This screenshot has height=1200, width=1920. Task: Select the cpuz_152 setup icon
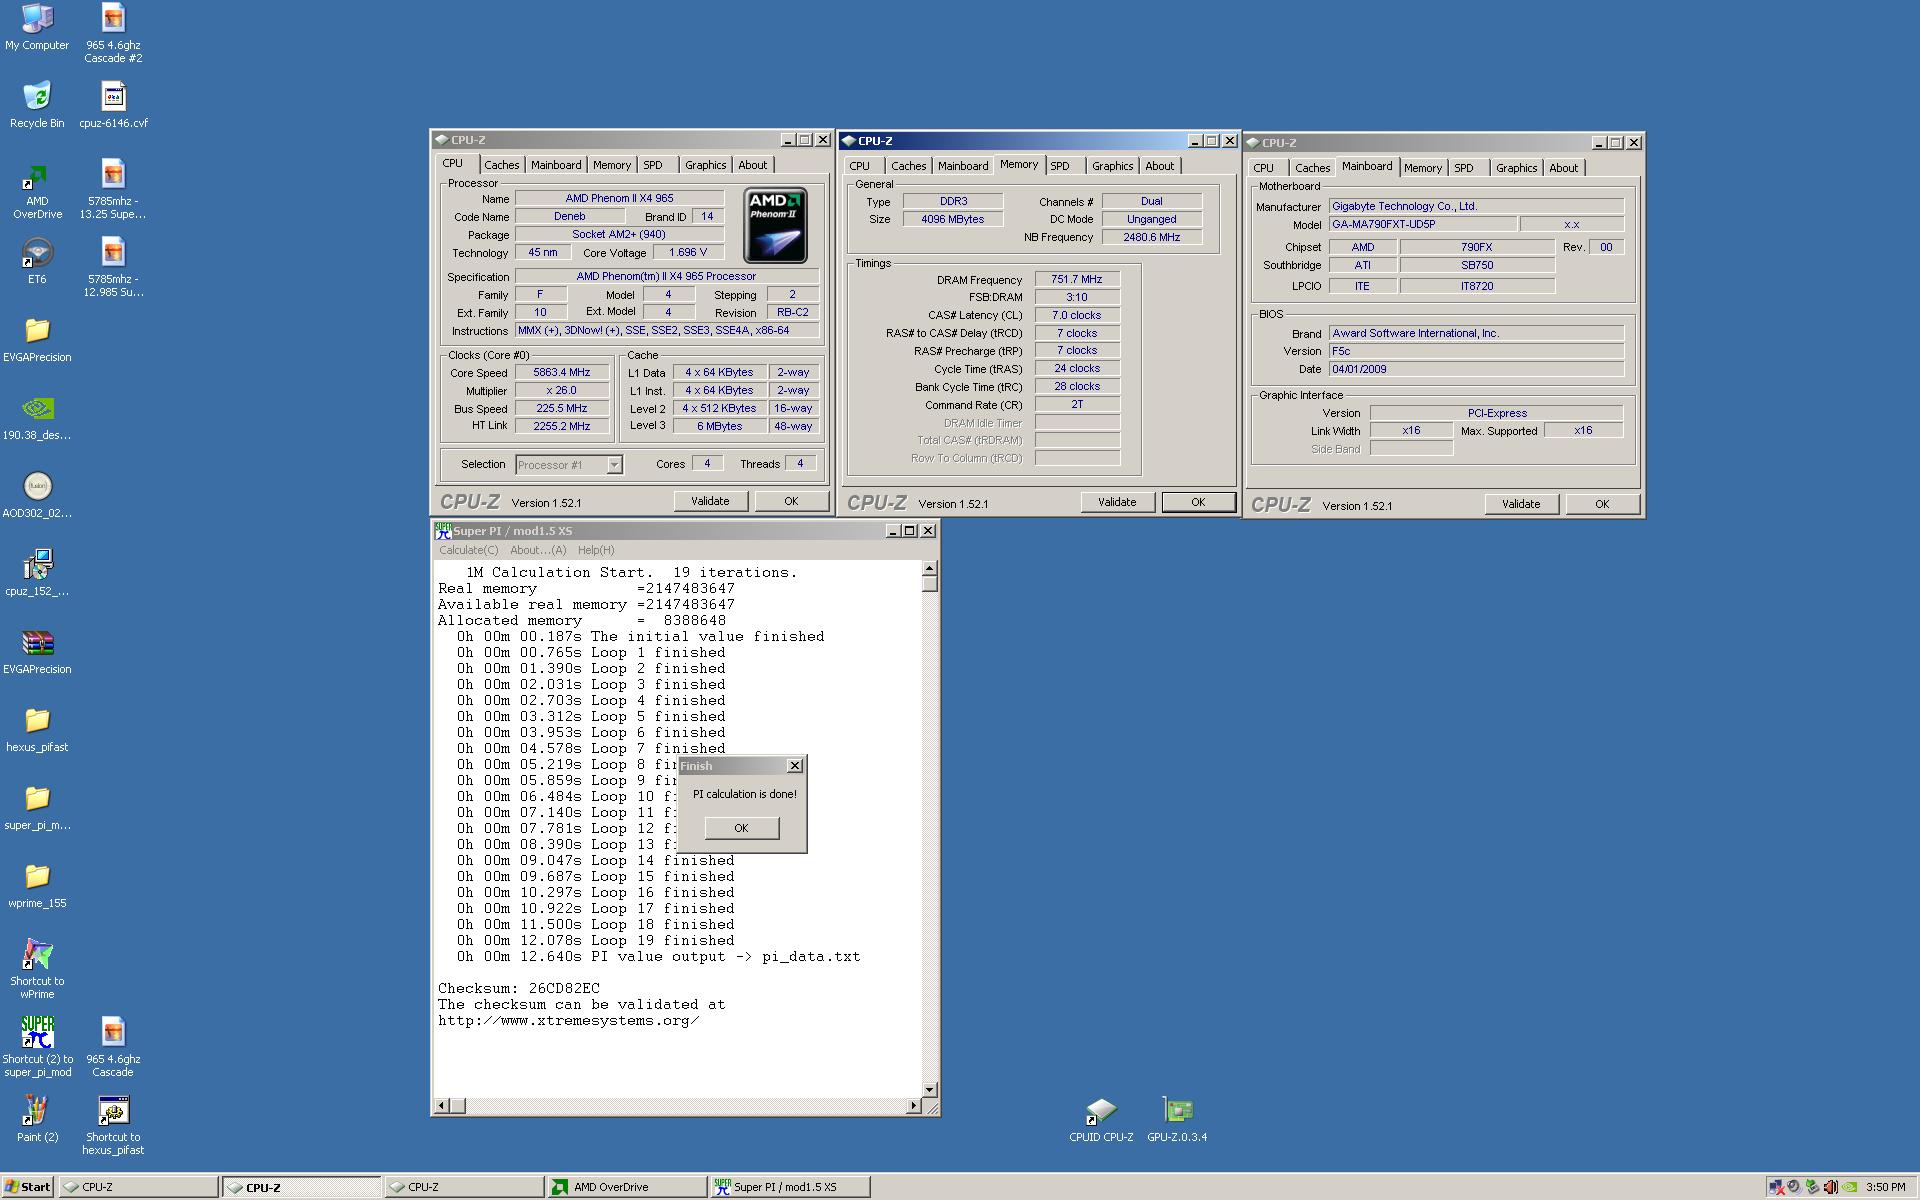37,573
